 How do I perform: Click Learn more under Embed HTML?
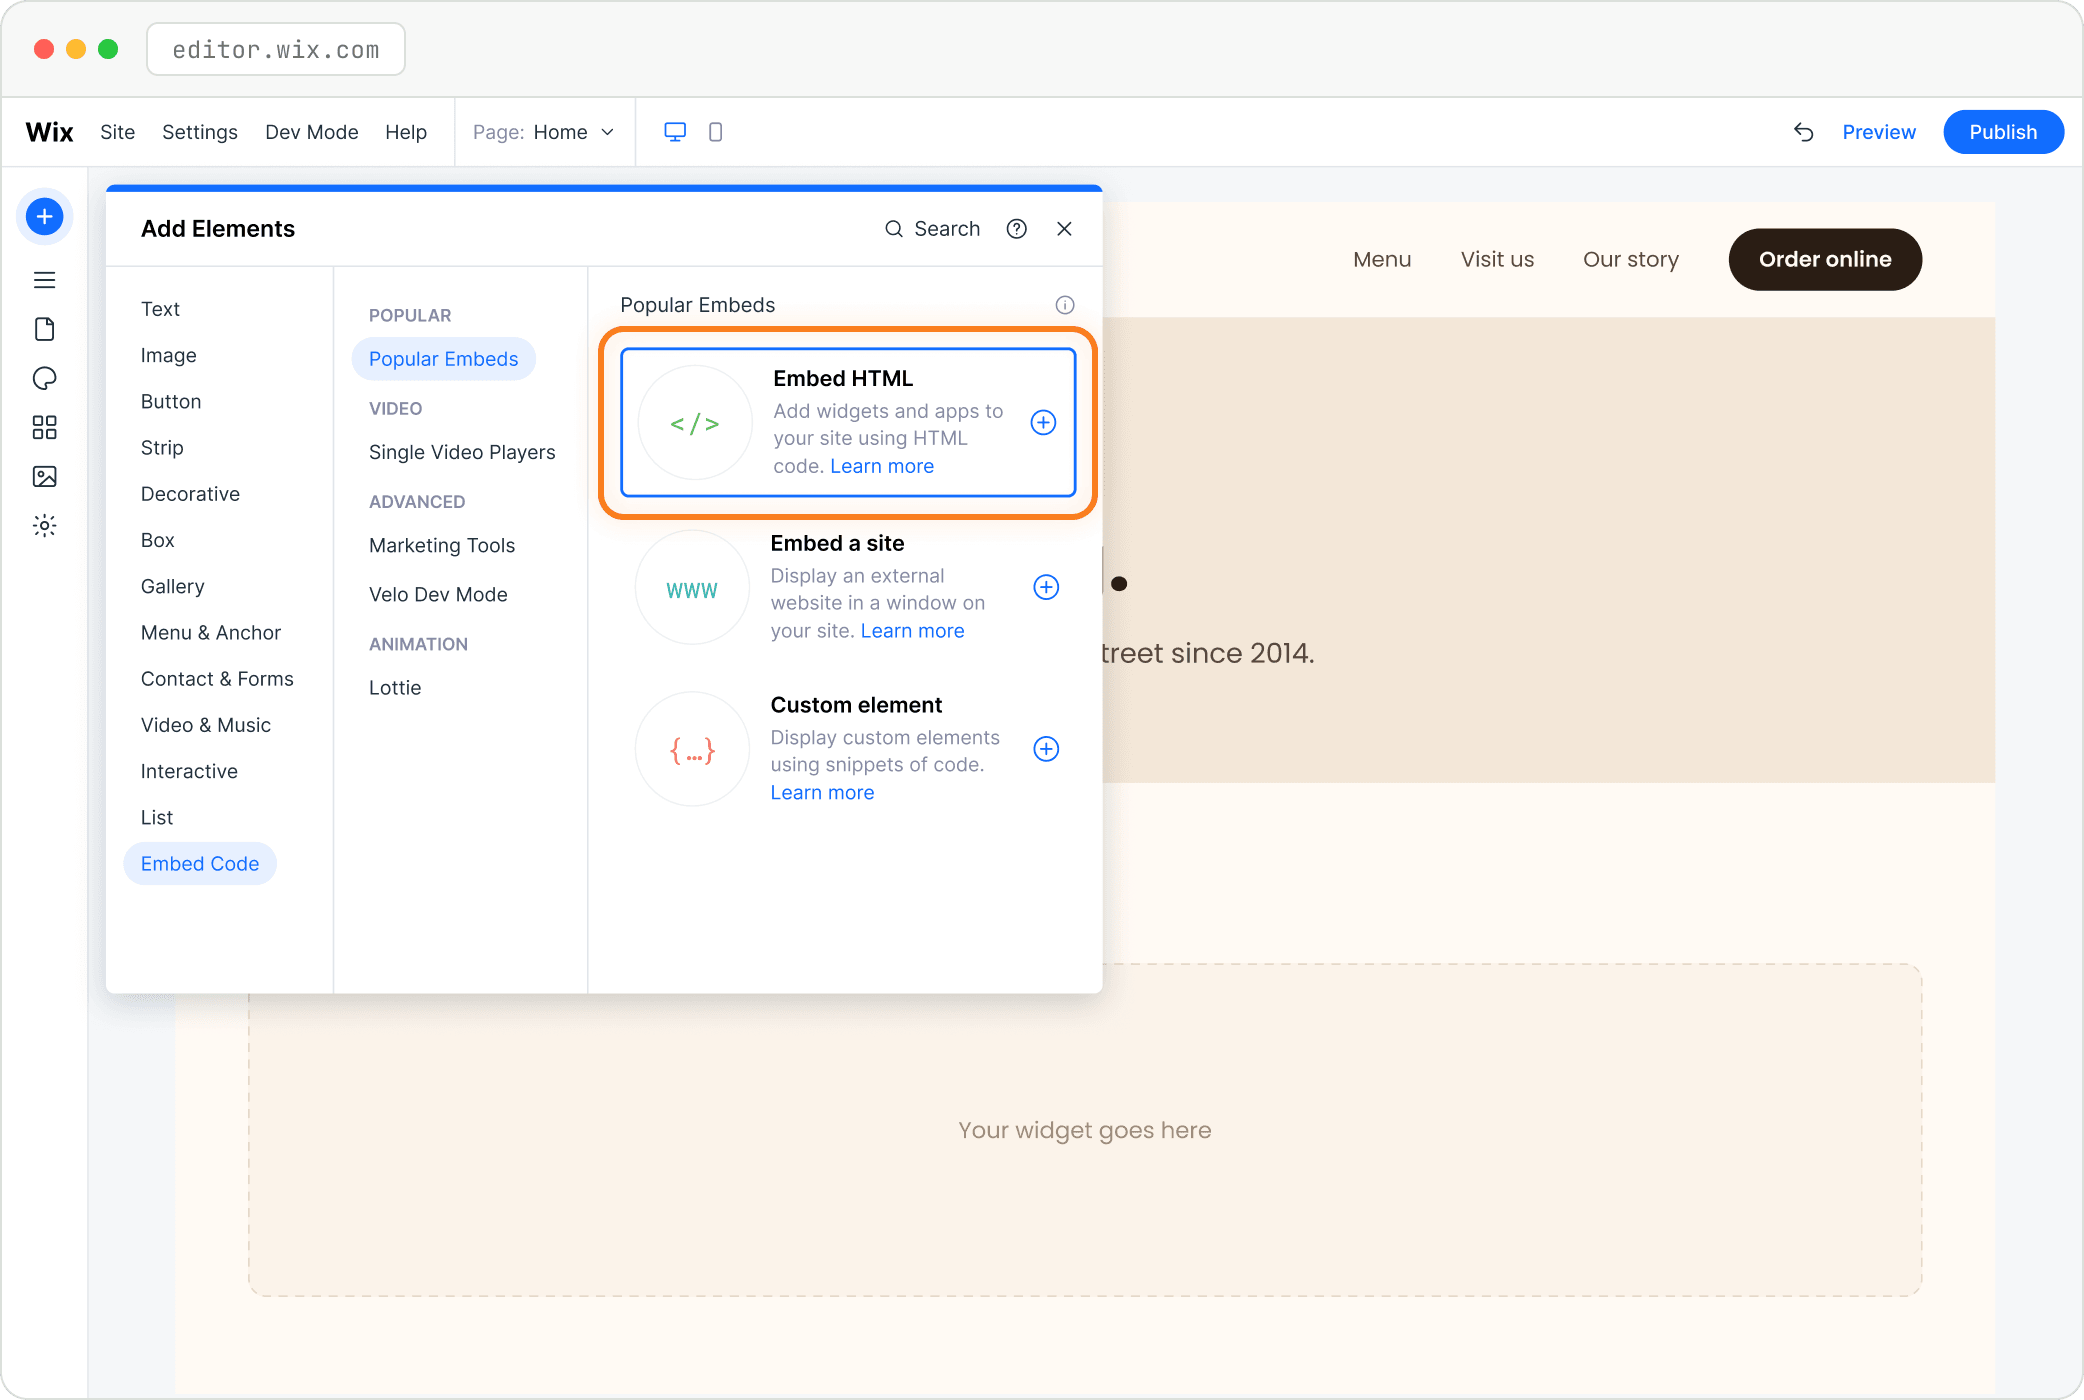pos(882,466)
